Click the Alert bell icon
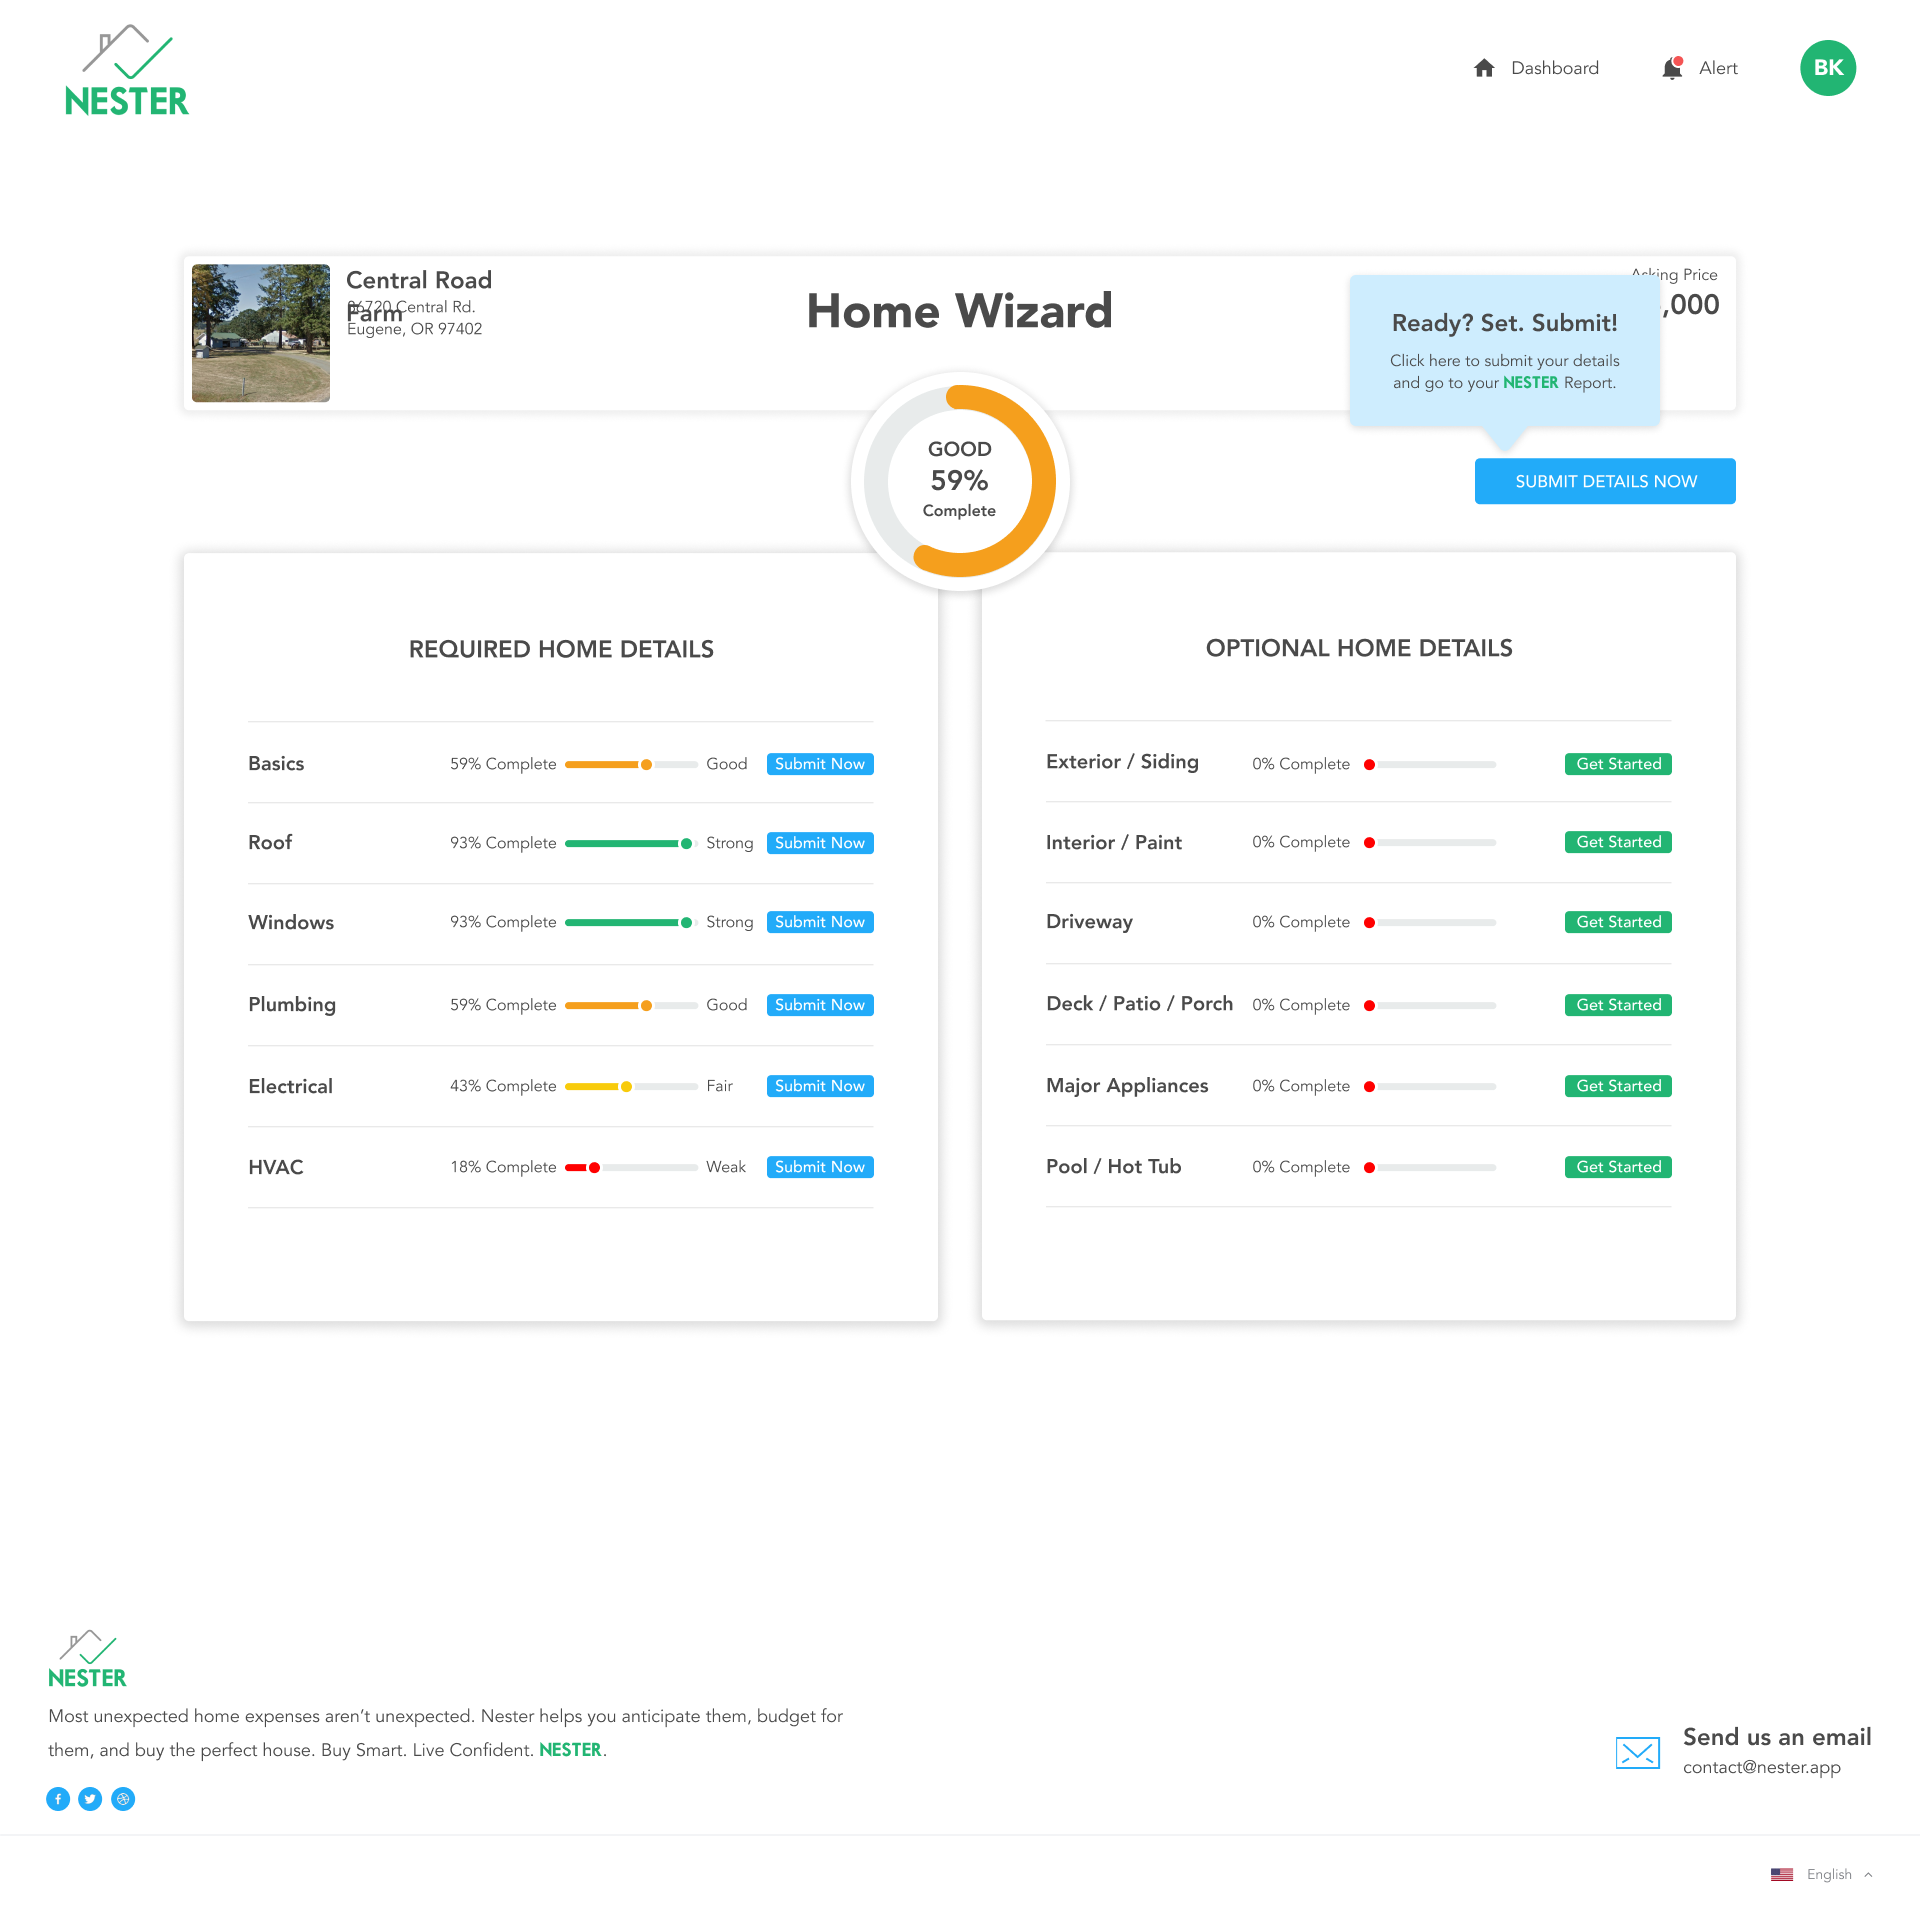The height and width of the screenshot is (1922, 1920). pyautogui.click(x=1672, y=68)
